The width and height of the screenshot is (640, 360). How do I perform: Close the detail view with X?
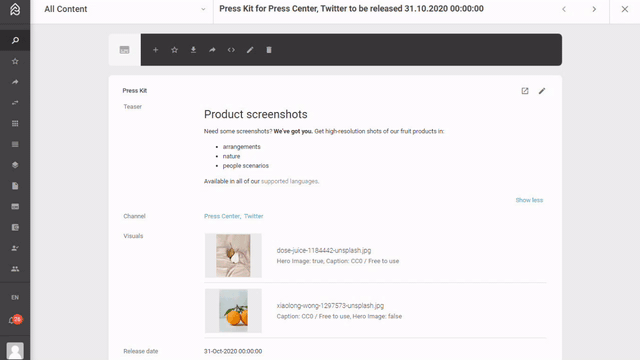[x=625, y=9]
